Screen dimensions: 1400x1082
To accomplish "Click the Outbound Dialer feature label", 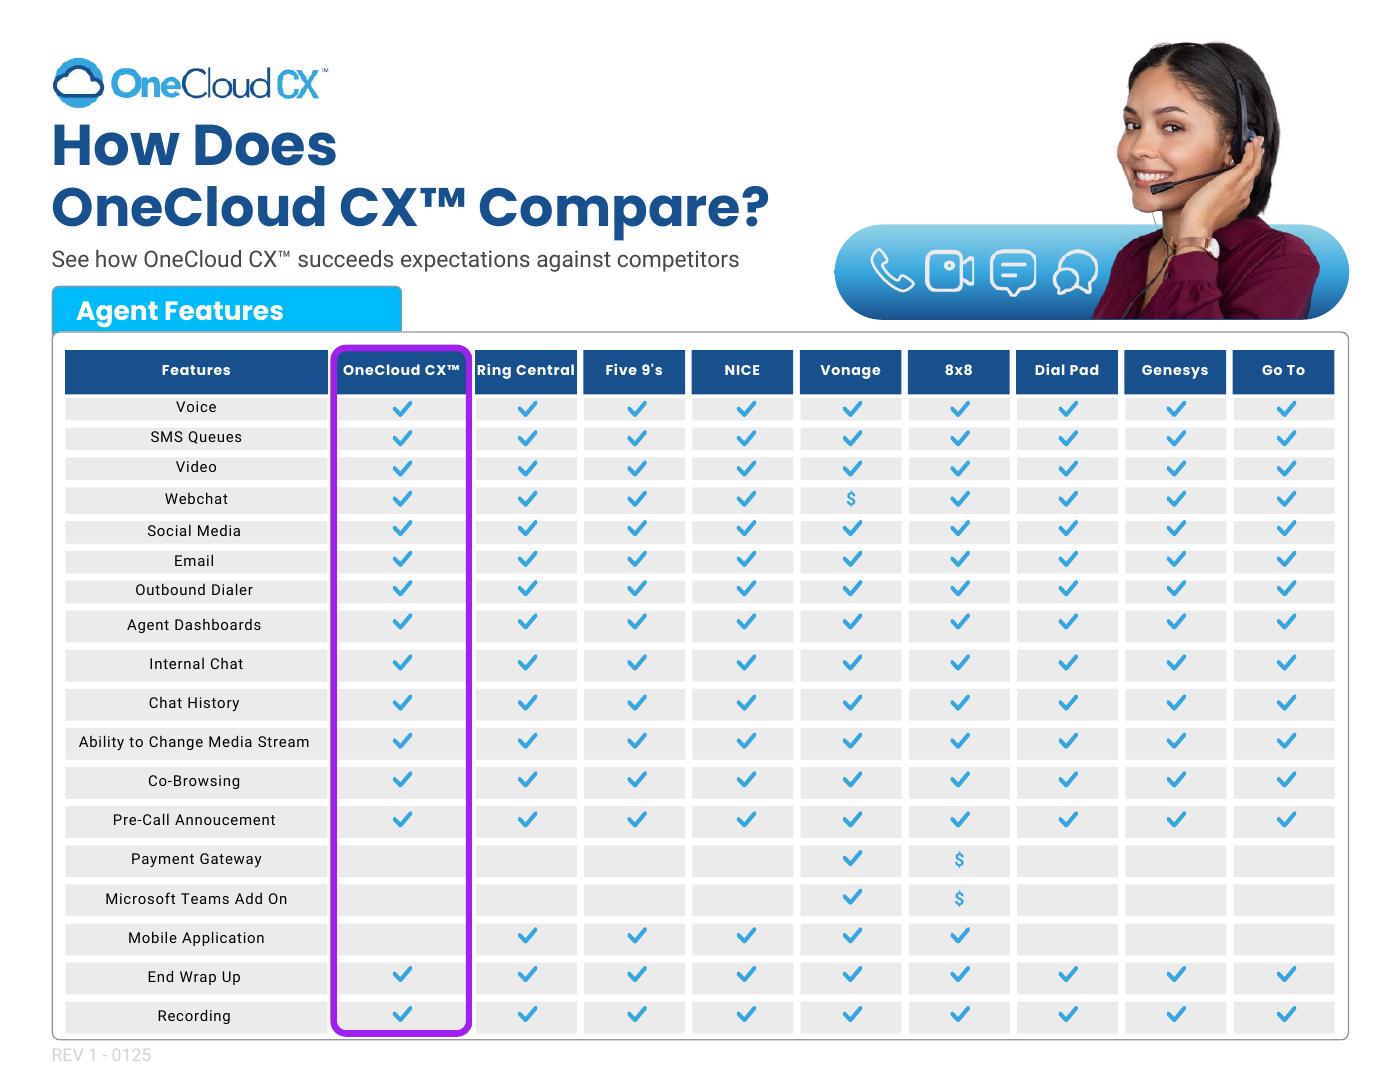I will [194, 590].
